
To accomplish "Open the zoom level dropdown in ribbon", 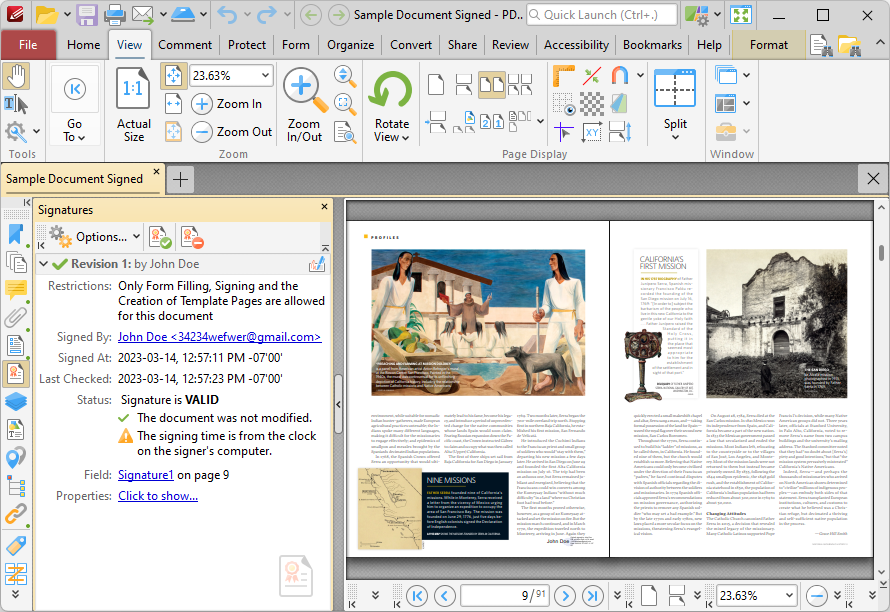I will [x=265, y=76].
